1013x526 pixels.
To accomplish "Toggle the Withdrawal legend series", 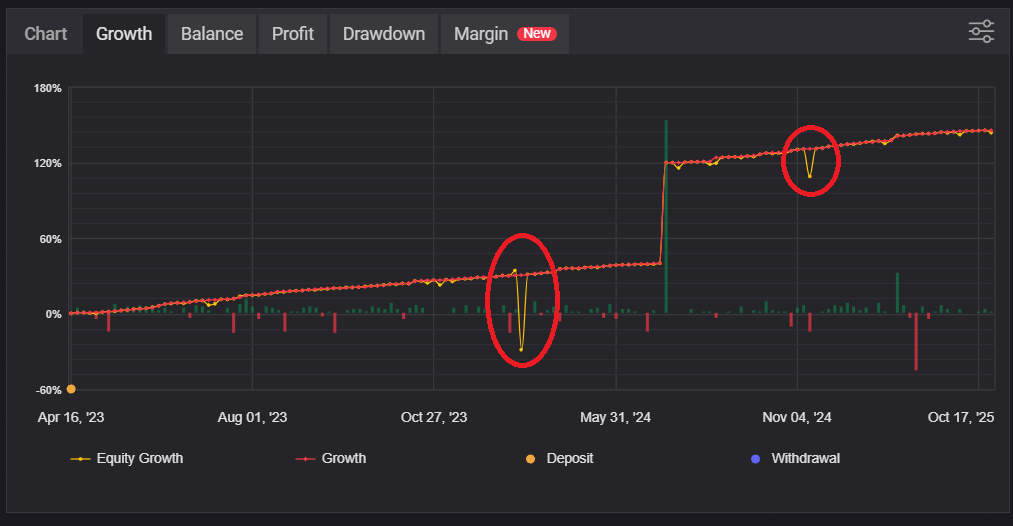I will click(795, 458).
